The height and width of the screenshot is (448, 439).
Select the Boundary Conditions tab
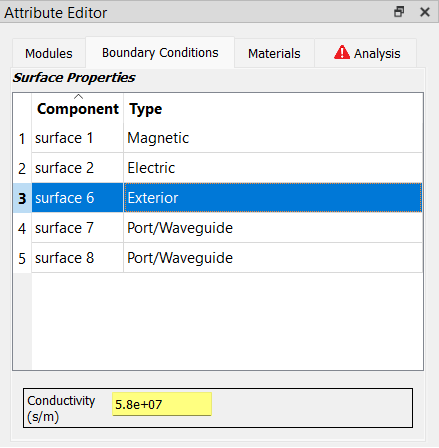[160, 53]
